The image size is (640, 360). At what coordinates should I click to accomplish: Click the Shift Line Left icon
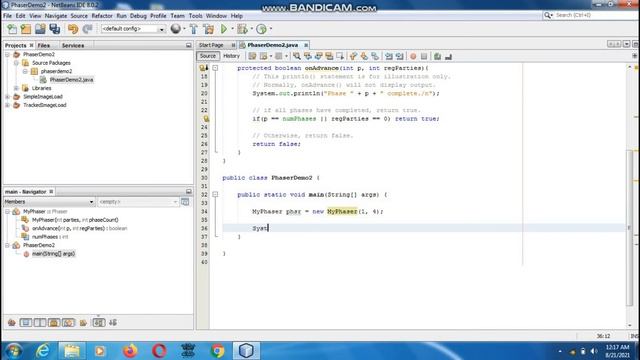tap(389, 56)
